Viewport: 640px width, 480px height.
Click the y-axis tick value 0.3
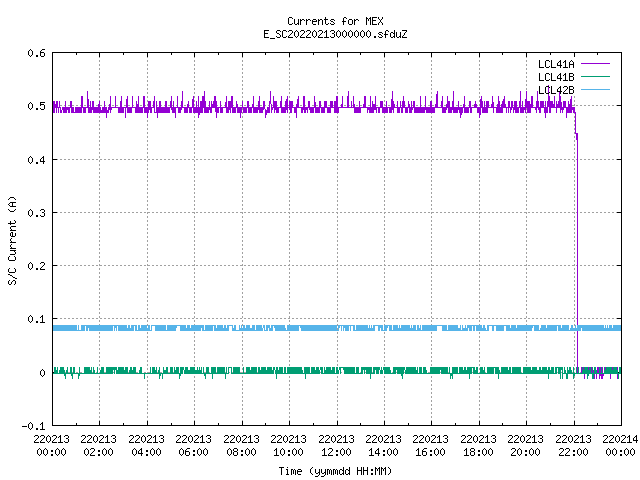coord(36,213)
